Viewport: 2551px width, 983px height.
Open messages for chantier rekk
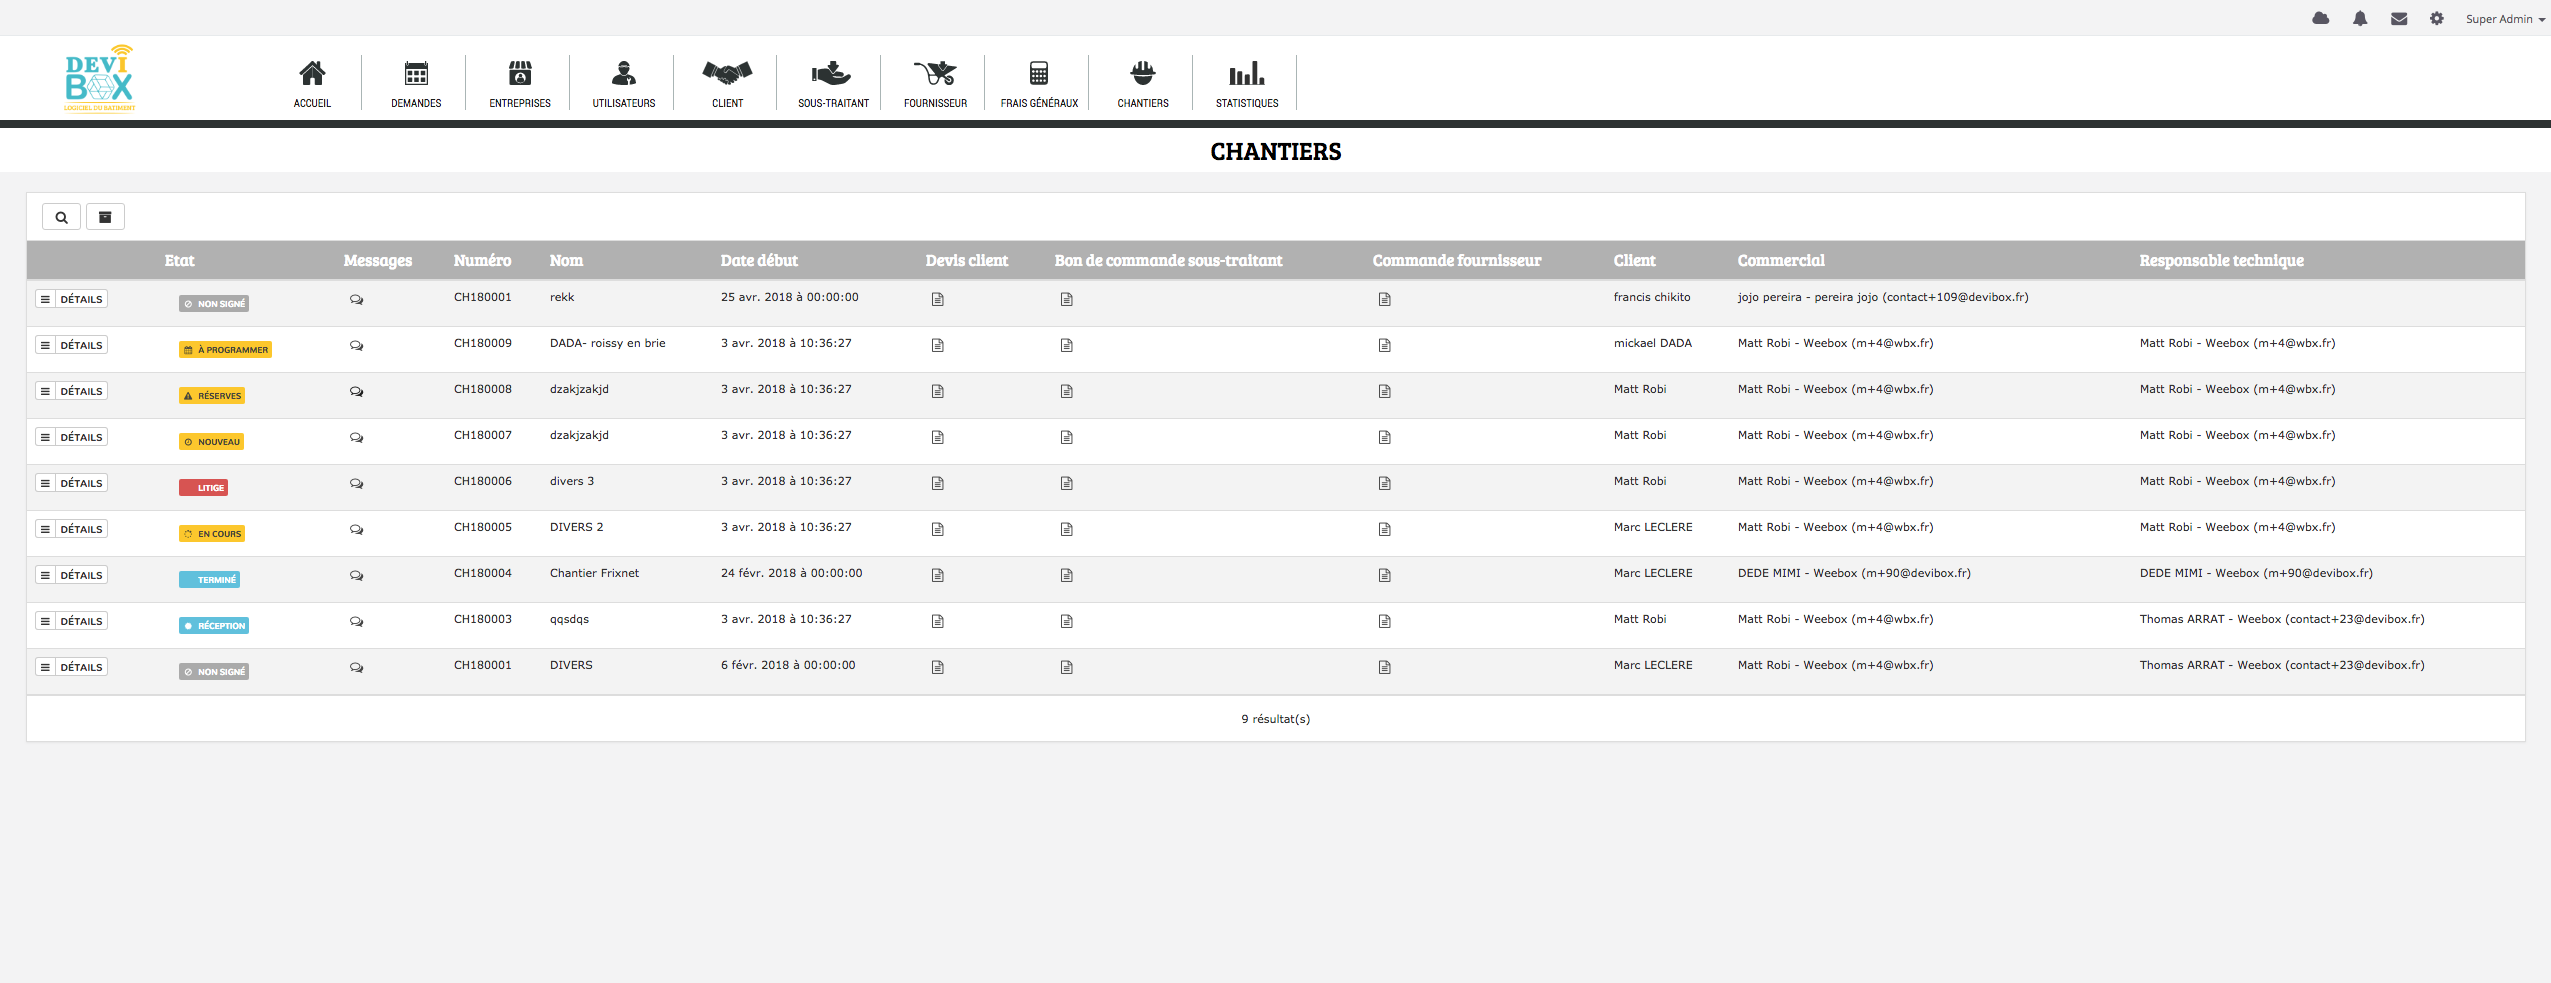click(x=356, y=299)
